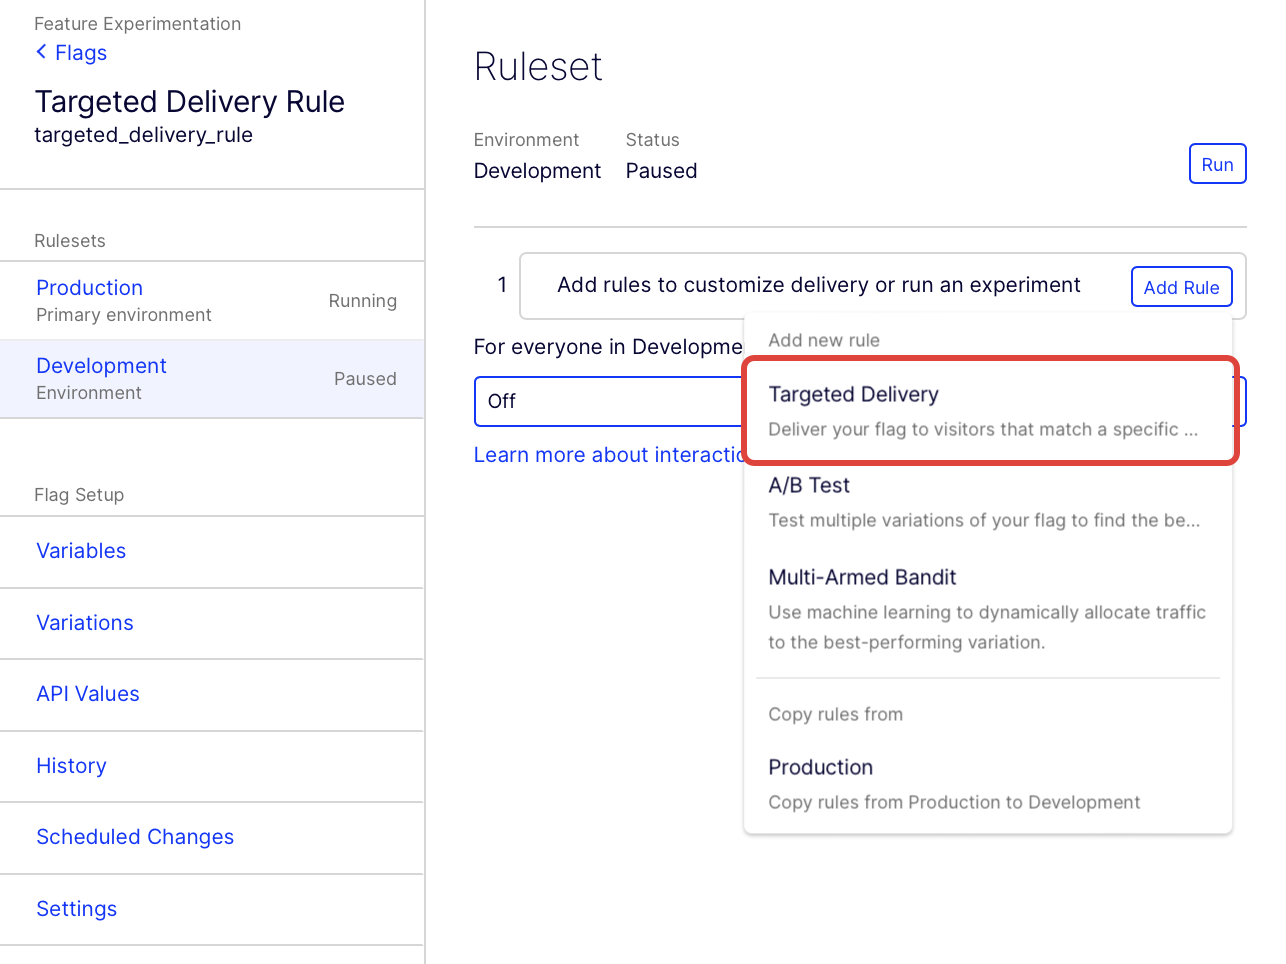Navigate to Variations
The width and height of the screenshot is (1286, 964).
[85, 623]
